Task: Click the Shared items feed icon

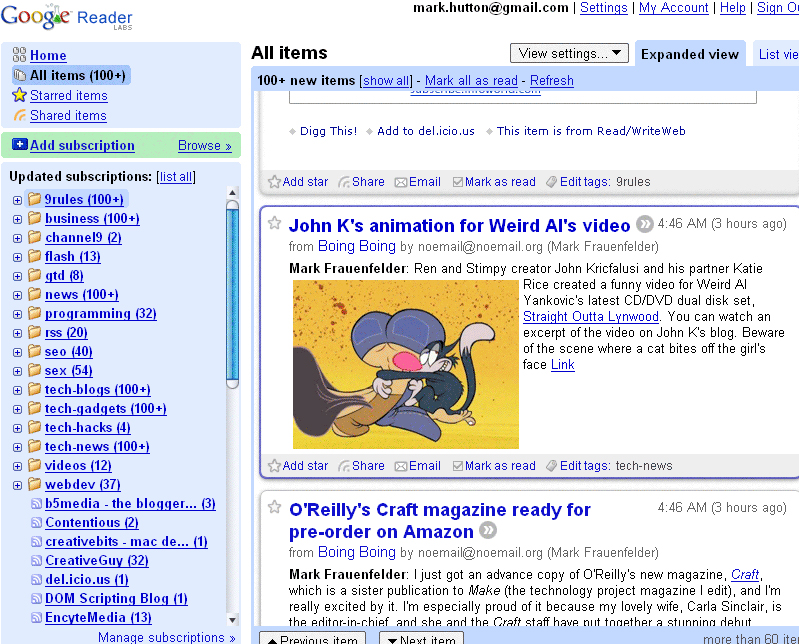Action: [x=20, y=115]
